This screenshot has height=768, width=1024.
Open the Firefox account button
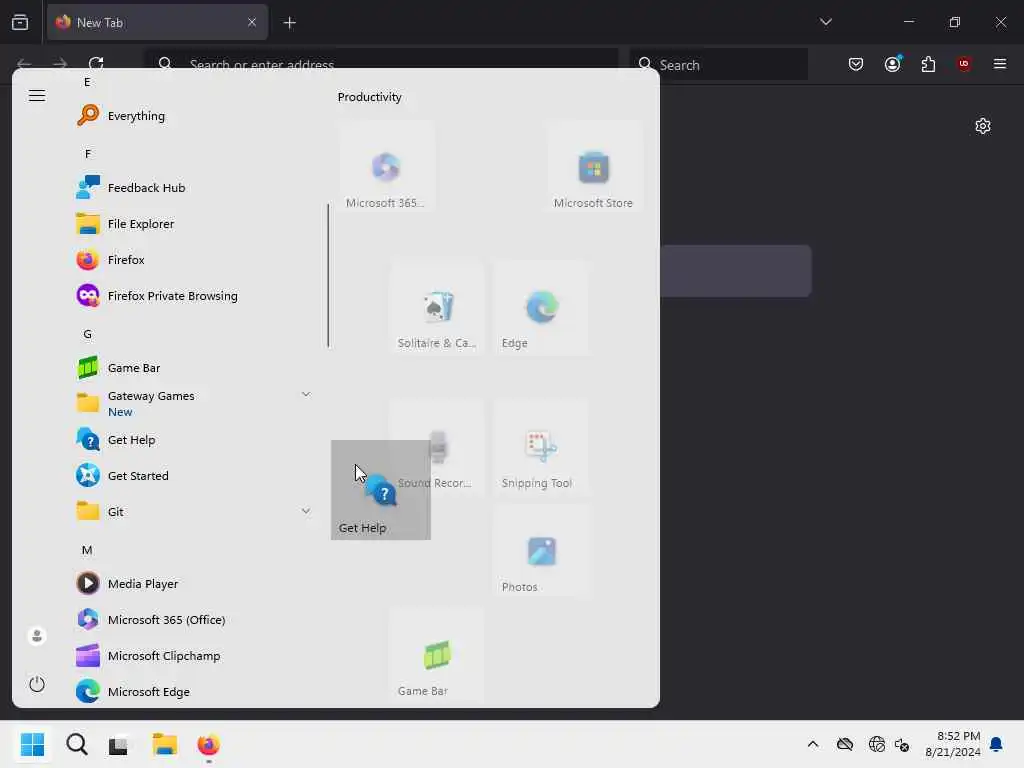[892, 64]
